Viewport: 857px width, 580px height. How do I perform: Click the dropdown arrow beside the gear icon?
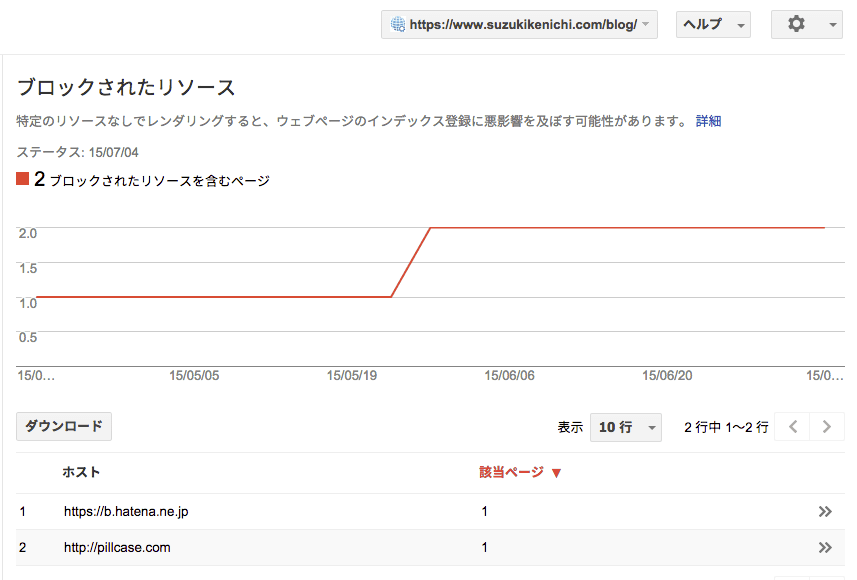[x=833, y=26]
